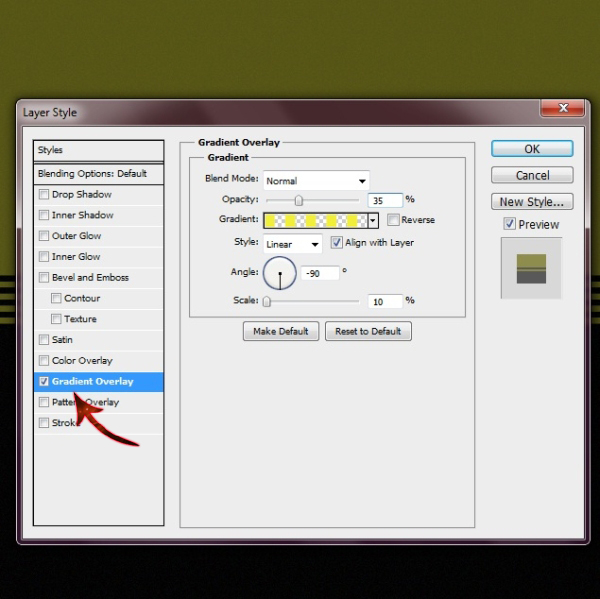Click the Make Default button
Screen dimensions: 600x599
click(281, 331)
